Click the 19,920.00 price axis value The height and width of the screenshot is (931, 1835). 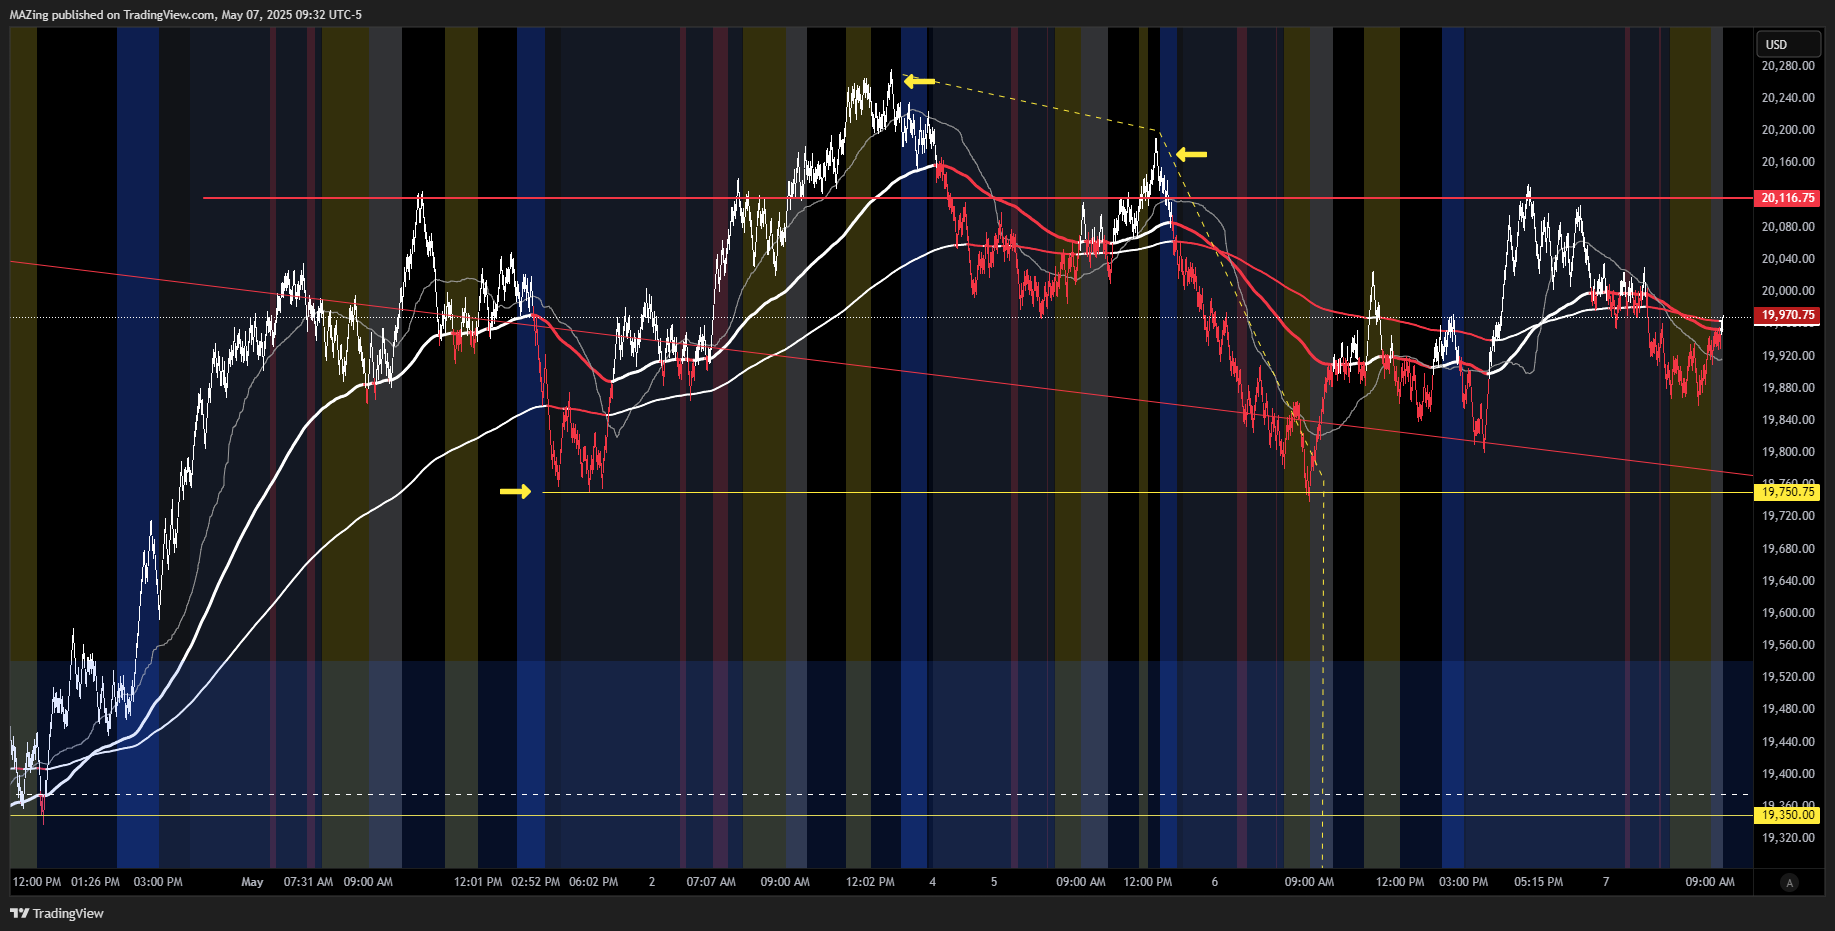point(1788,356)
